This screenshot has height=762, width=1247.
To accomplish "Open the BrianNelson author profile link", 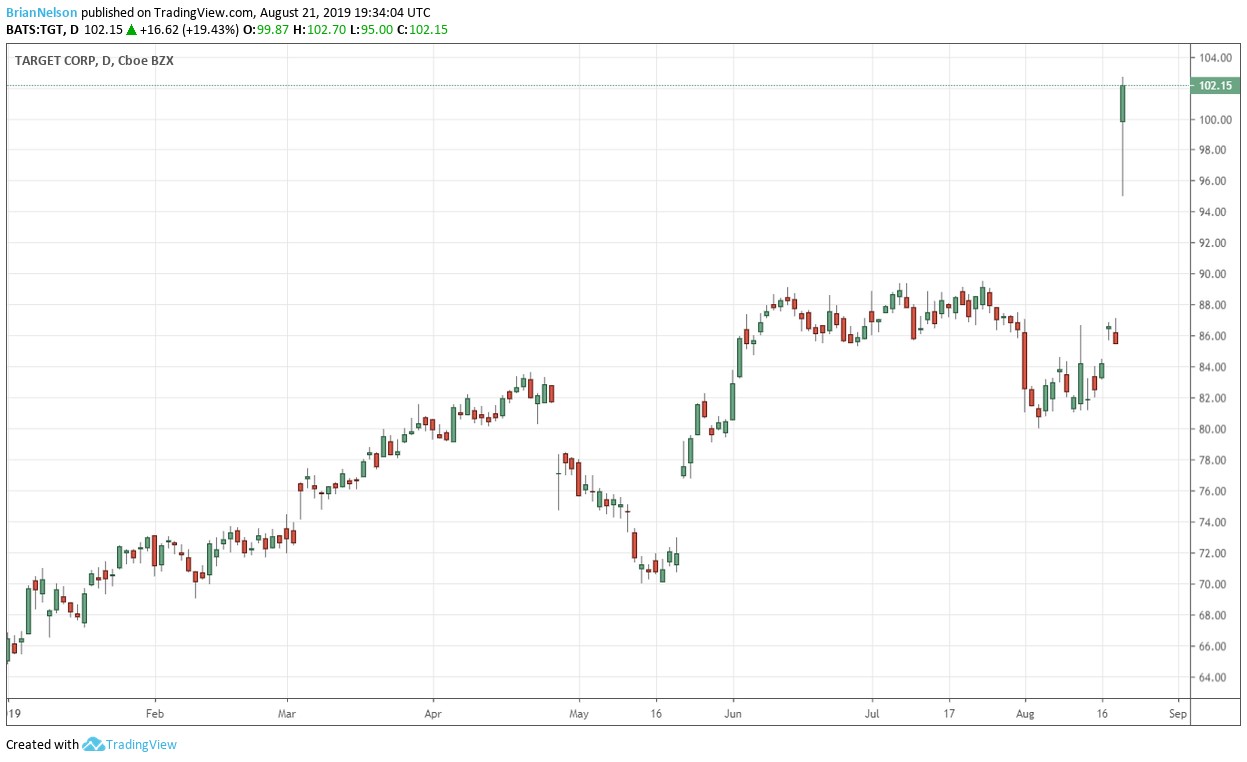I will [41, 13].
